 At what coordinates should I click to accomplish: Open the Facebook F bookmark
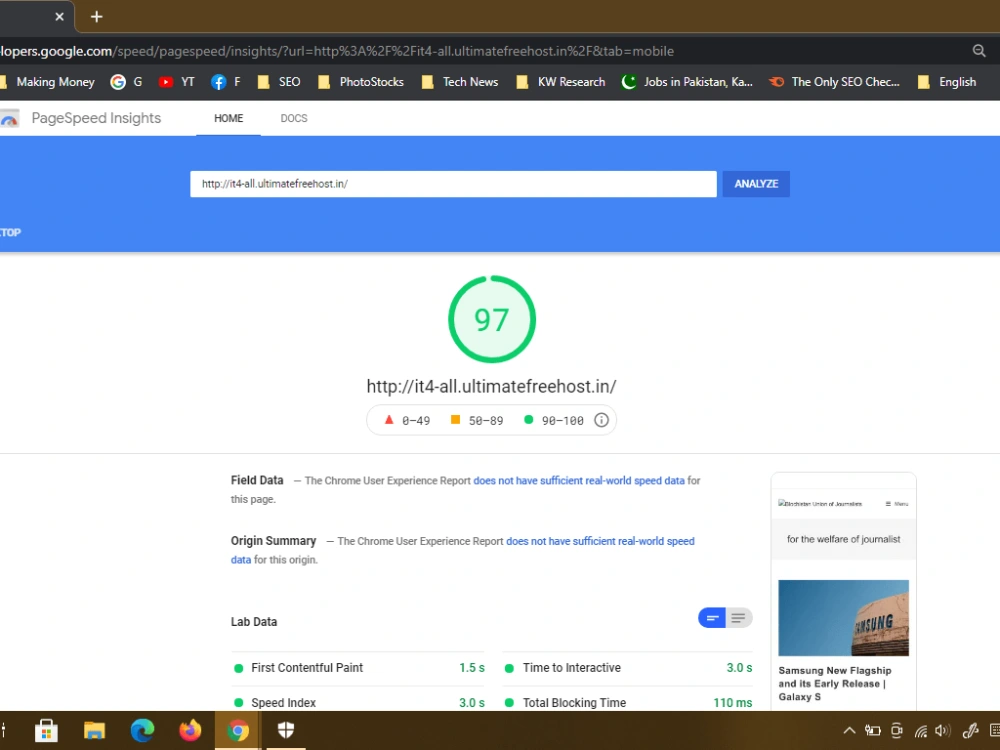click(x=226, y=82)
